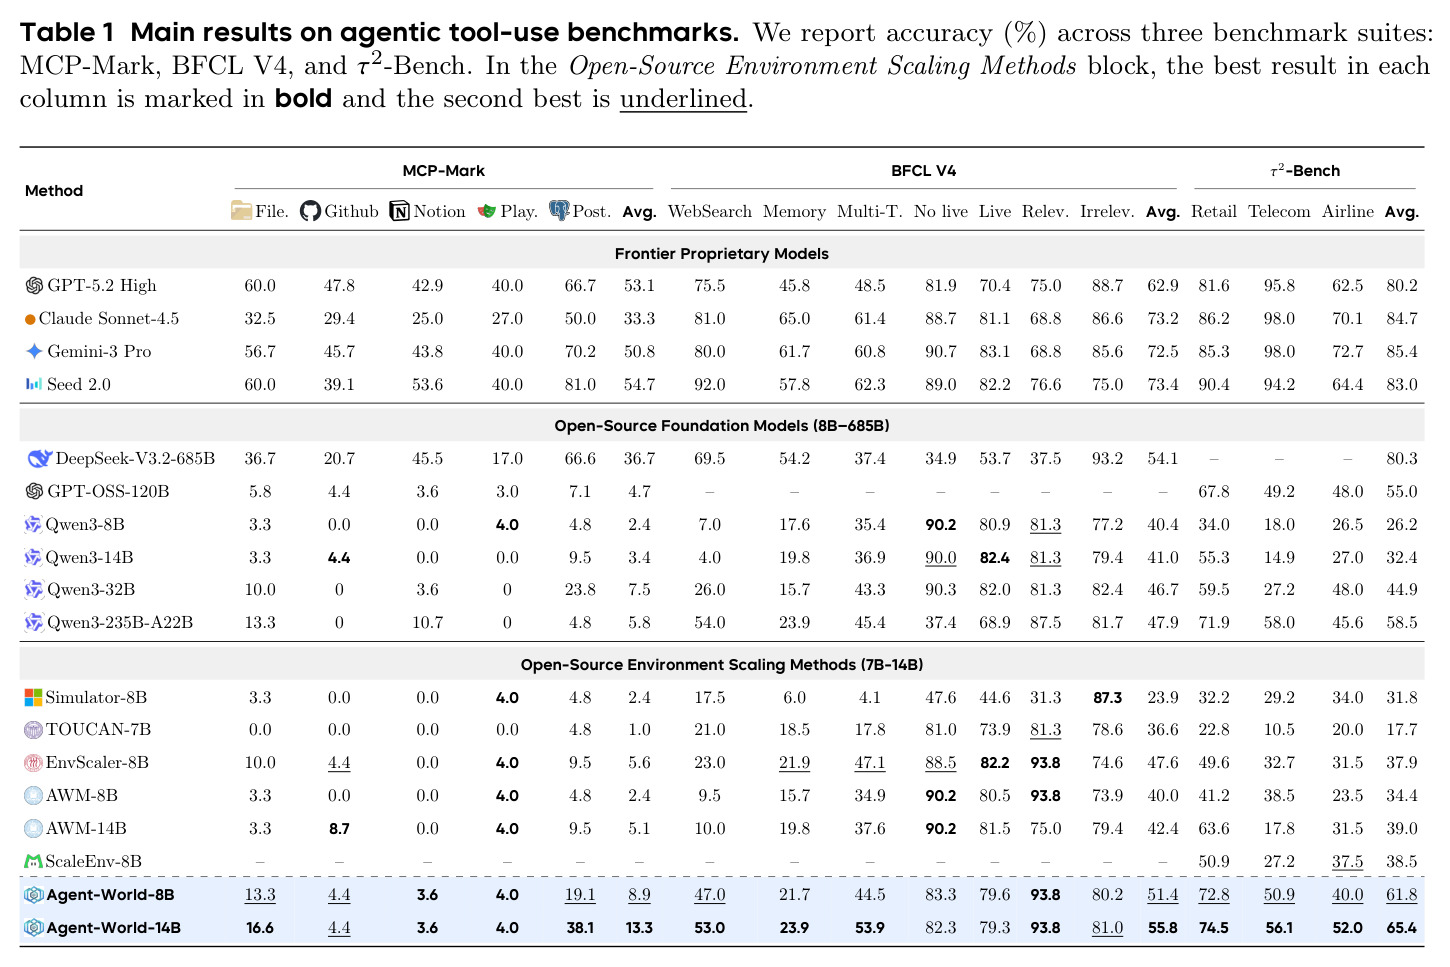
Task: Click Seed 2.0's WebSearch value 92.0
Action: coord(710,385)
